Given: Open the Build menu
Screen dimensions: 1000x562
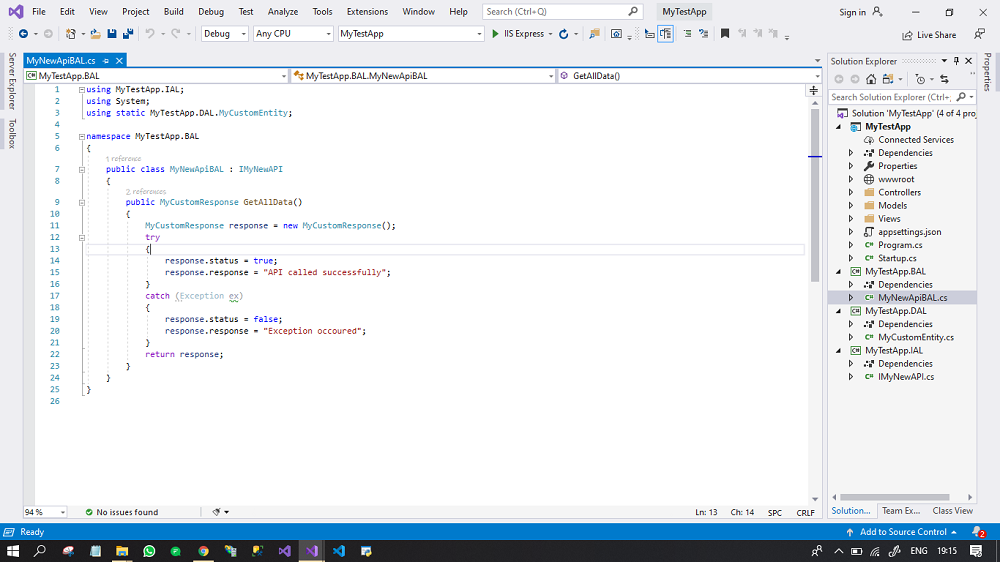Looking at the screenshot, I should 173,12.
